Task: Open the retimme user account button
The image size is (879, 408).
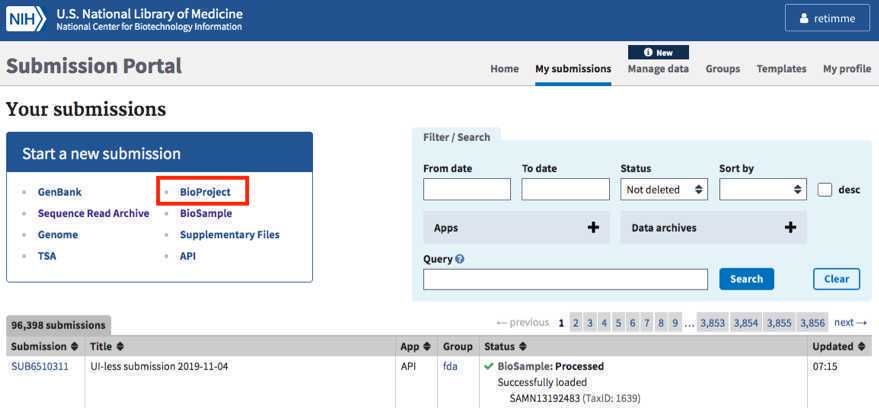Action: point(827,18)
